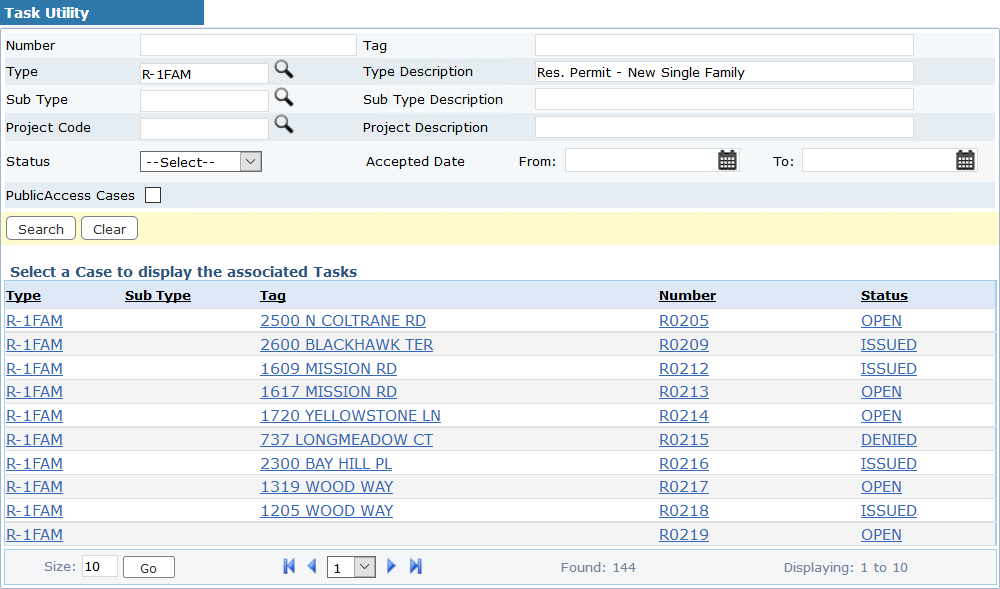This screenshot has width=1000, height=589.
Task: Select the 2600 BLACKHAWK TER case
Action: tap(346, 345)
